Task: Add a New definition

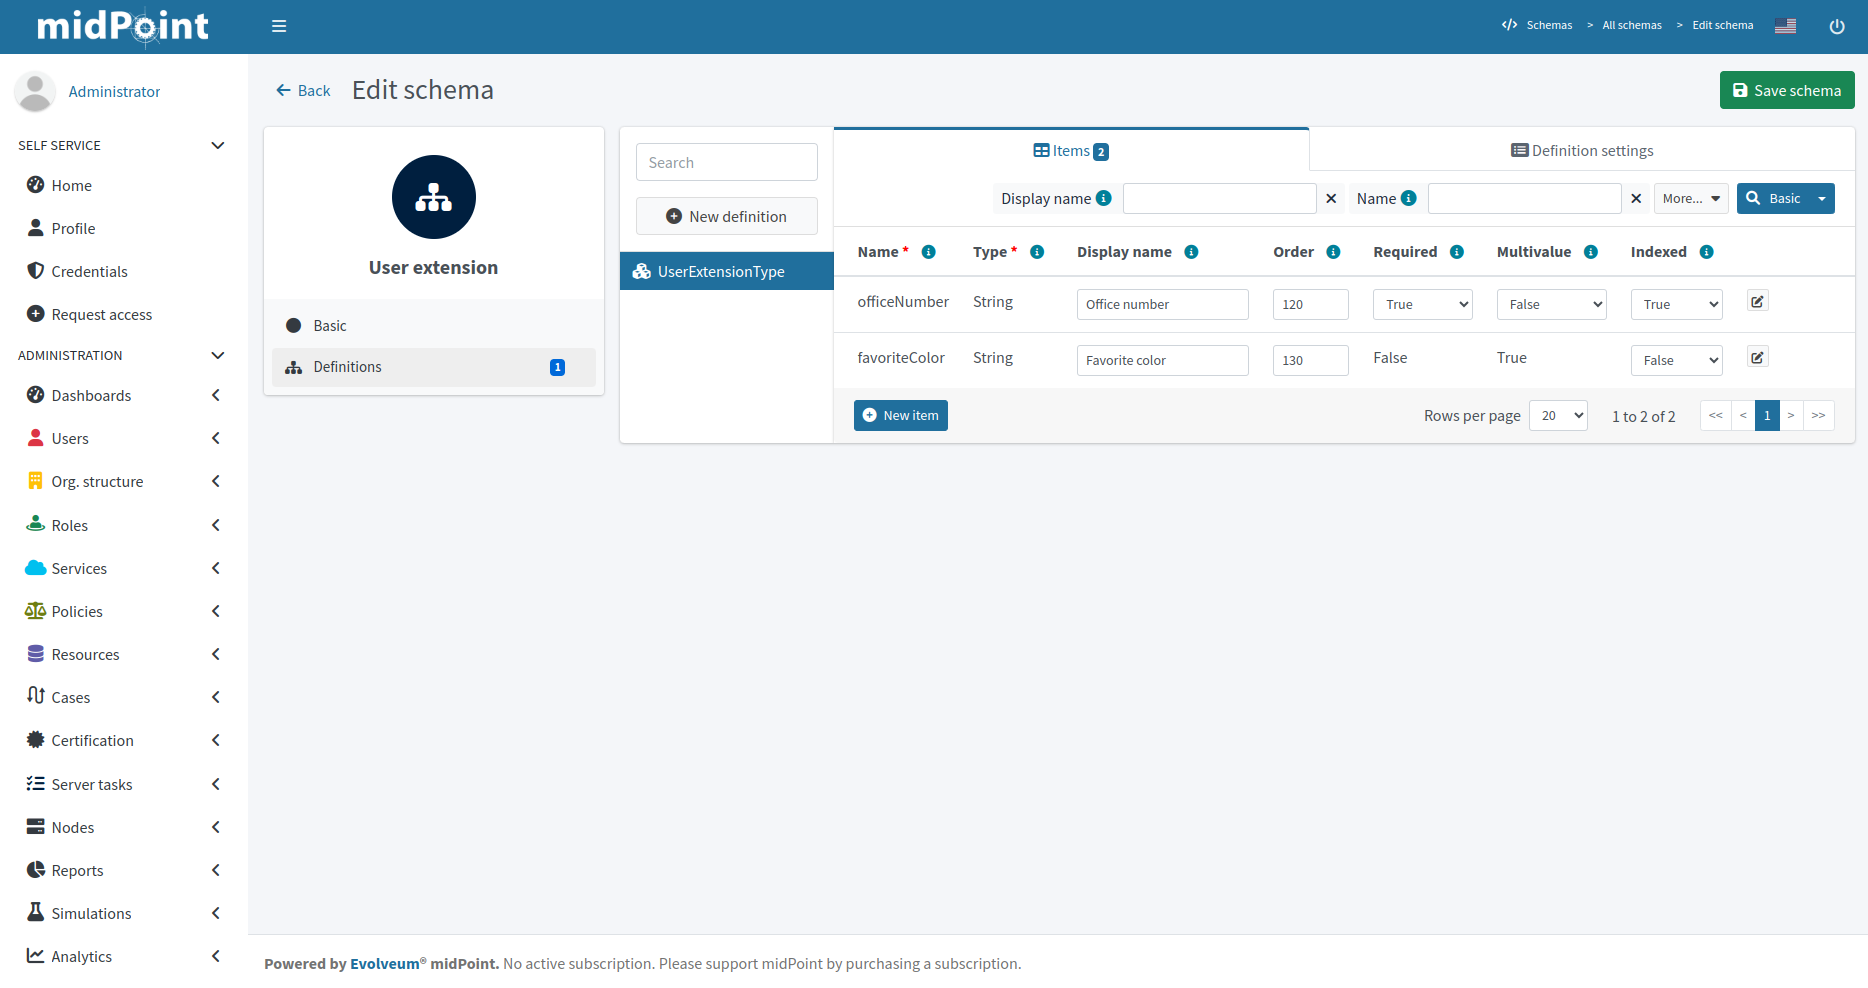Action: point(726,217)
